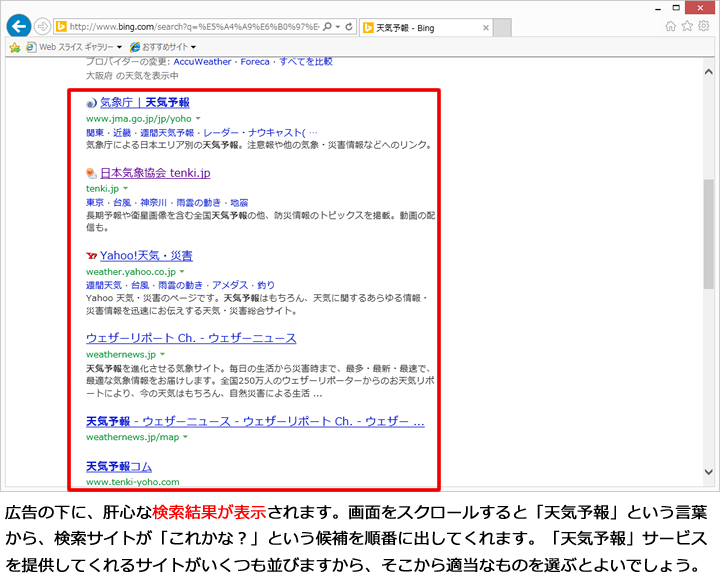Click the scrollbar down arrow

(x=709, y=472)
